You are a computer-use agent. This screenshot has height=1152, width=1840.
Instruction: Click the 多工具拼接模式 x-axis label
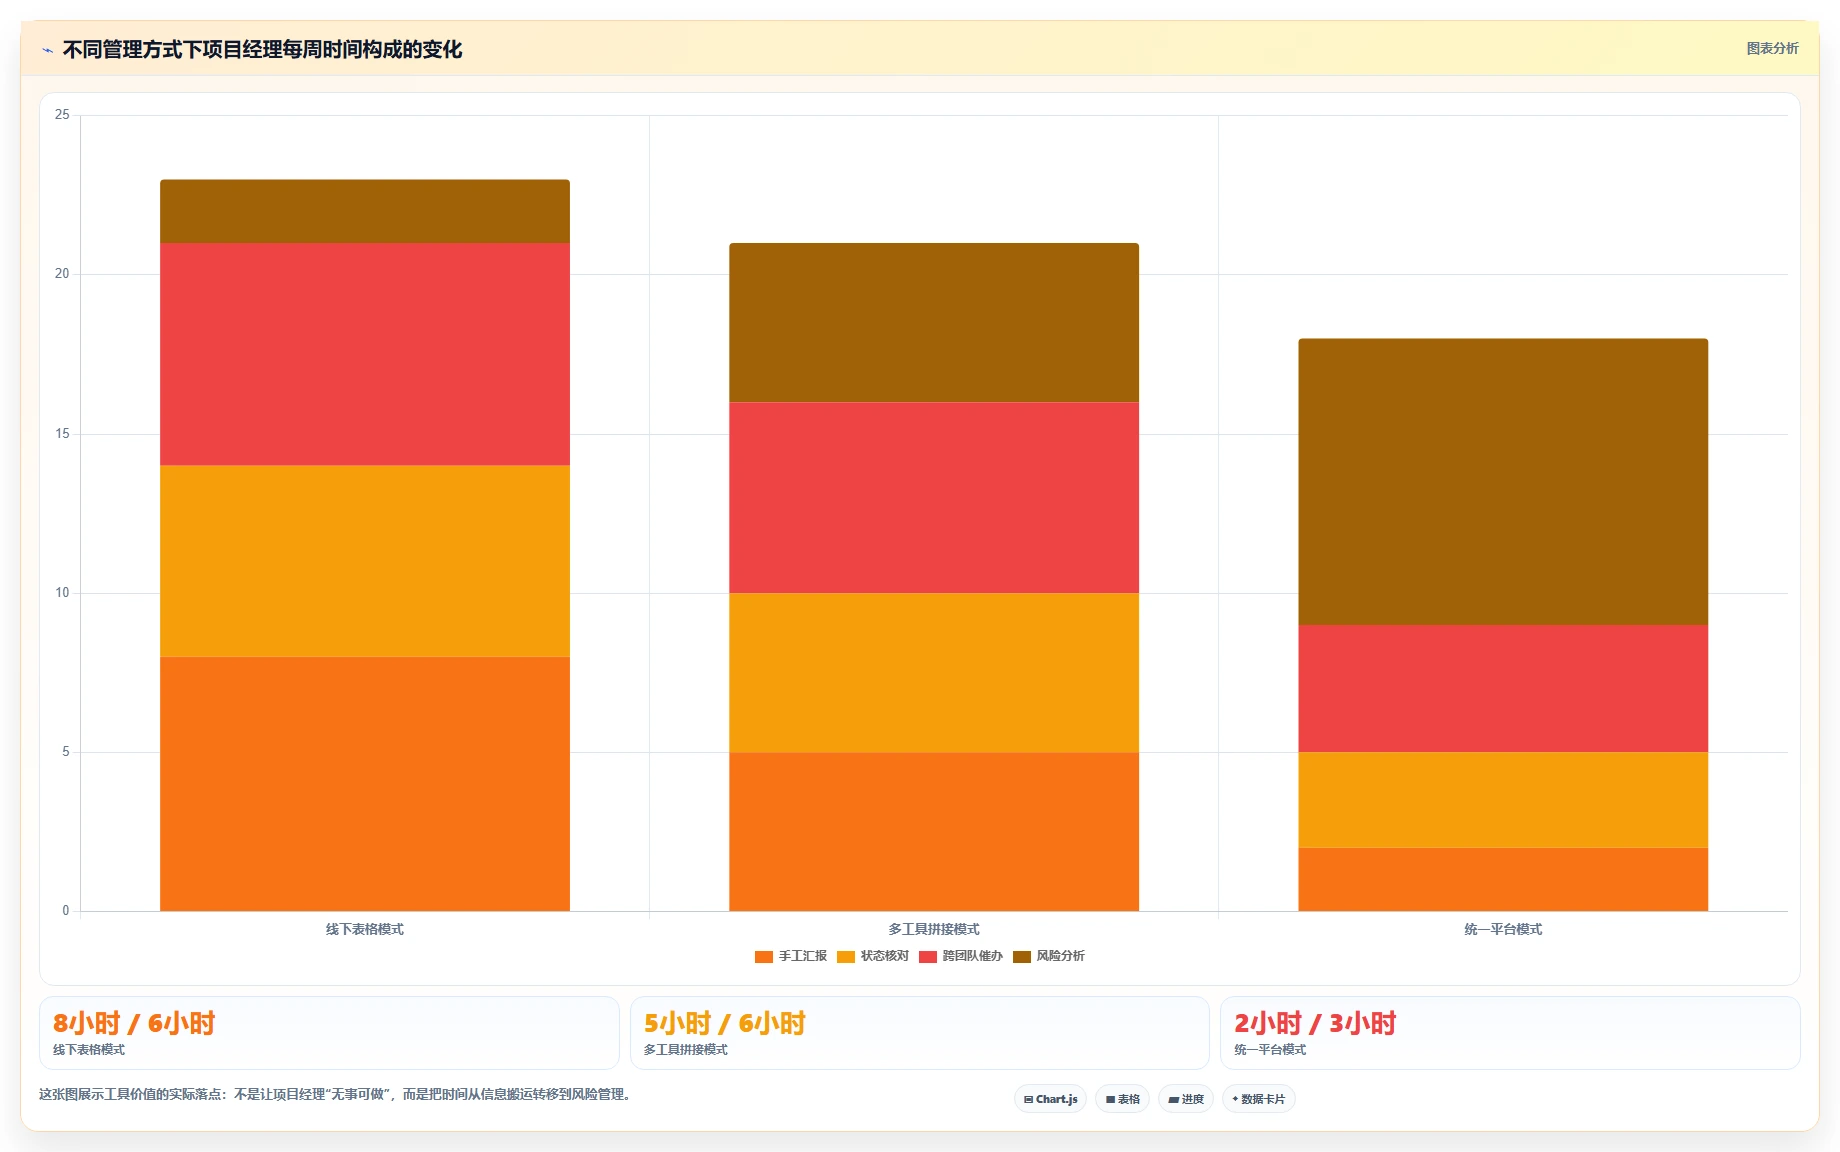(x=934, y=929)
